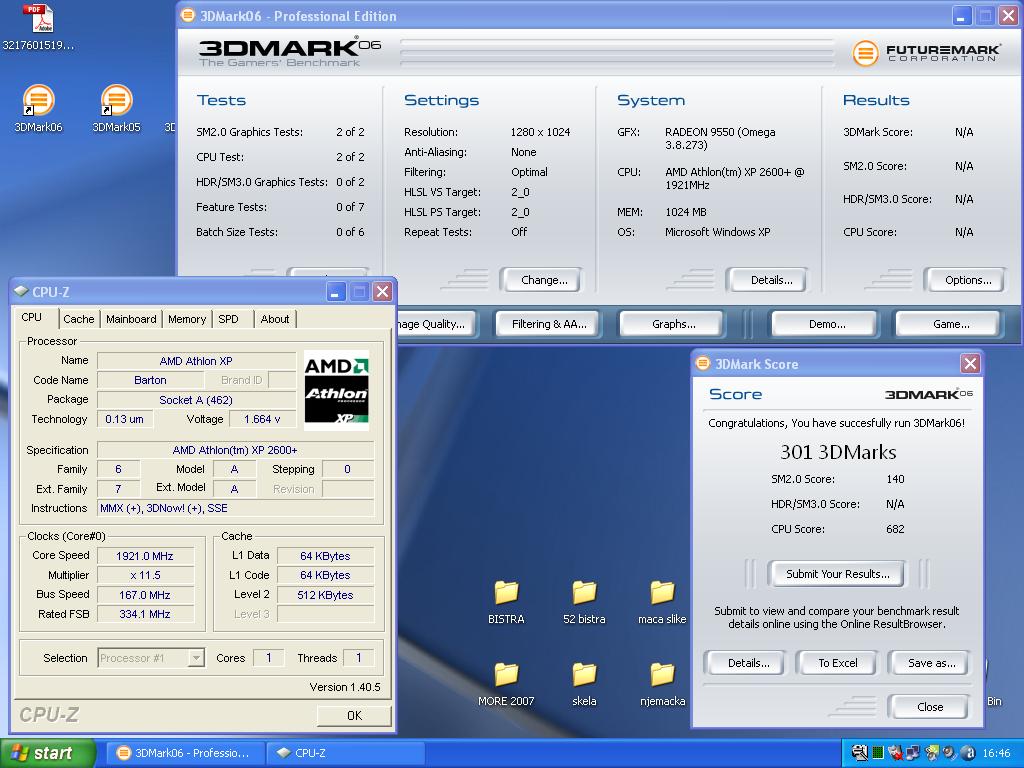Click the 301 3DMarks score text
Viewport: 1024px width, 768px height.
tap(838, 452)
